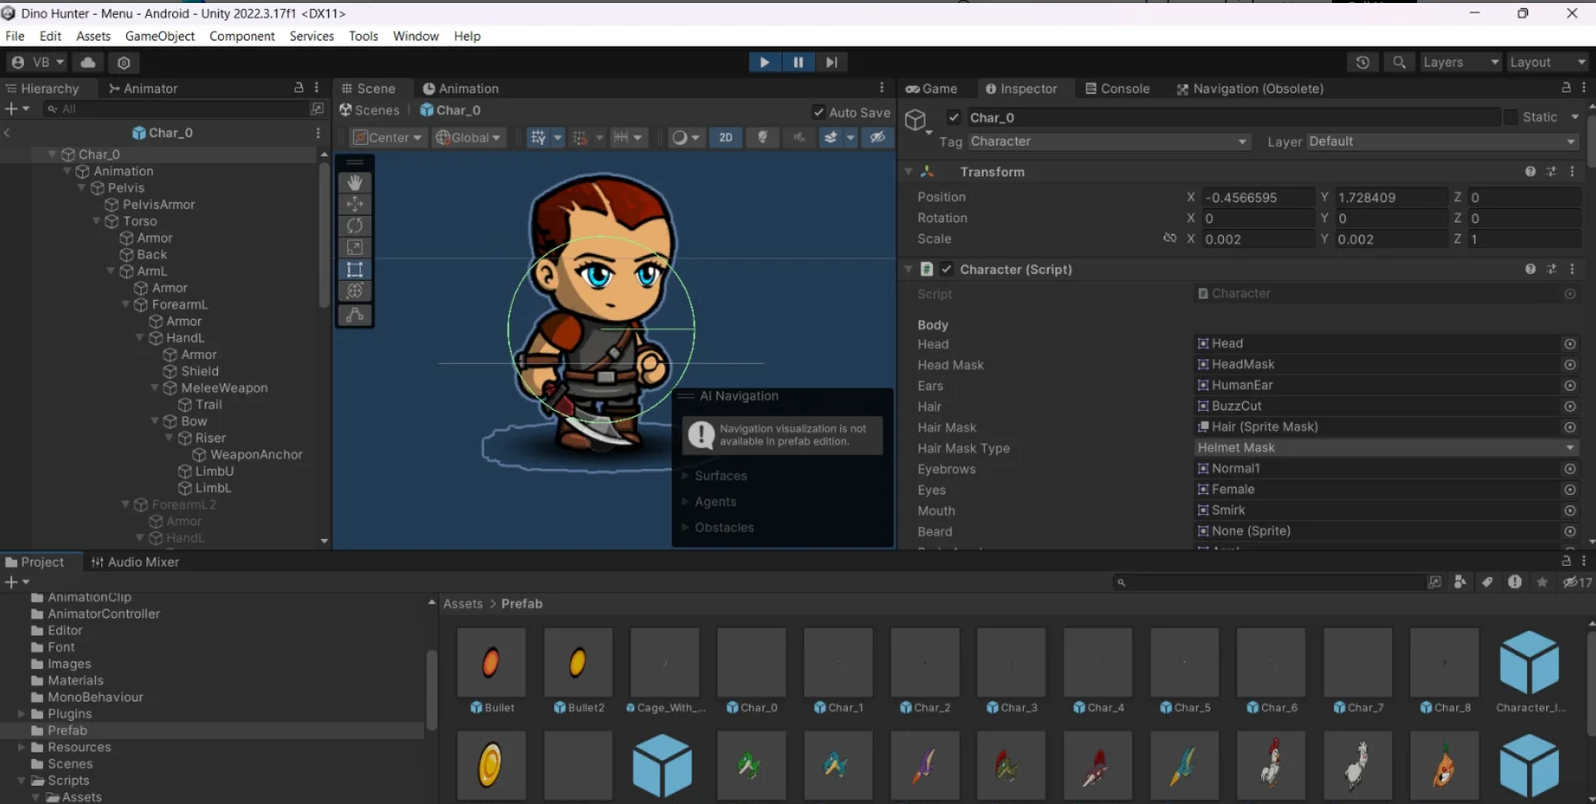Toggle Char_0 active checkbox
Viewport: 1596px width, 804px height.
click(x=954, y=117)
